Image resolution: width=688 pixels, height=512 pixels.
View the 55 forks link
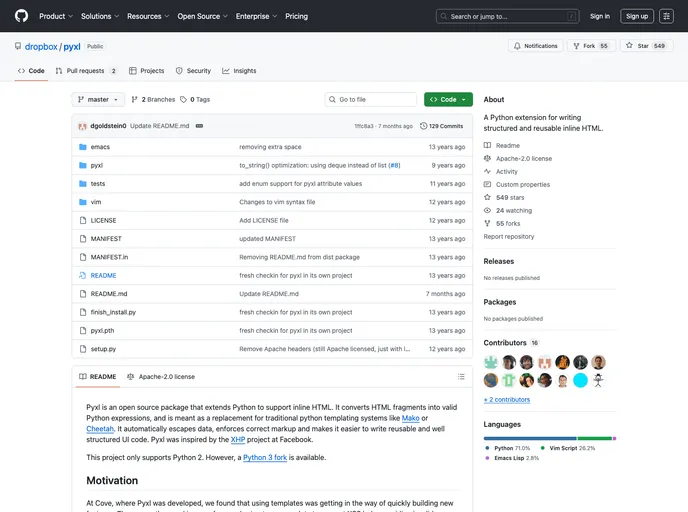click(502, 224)
